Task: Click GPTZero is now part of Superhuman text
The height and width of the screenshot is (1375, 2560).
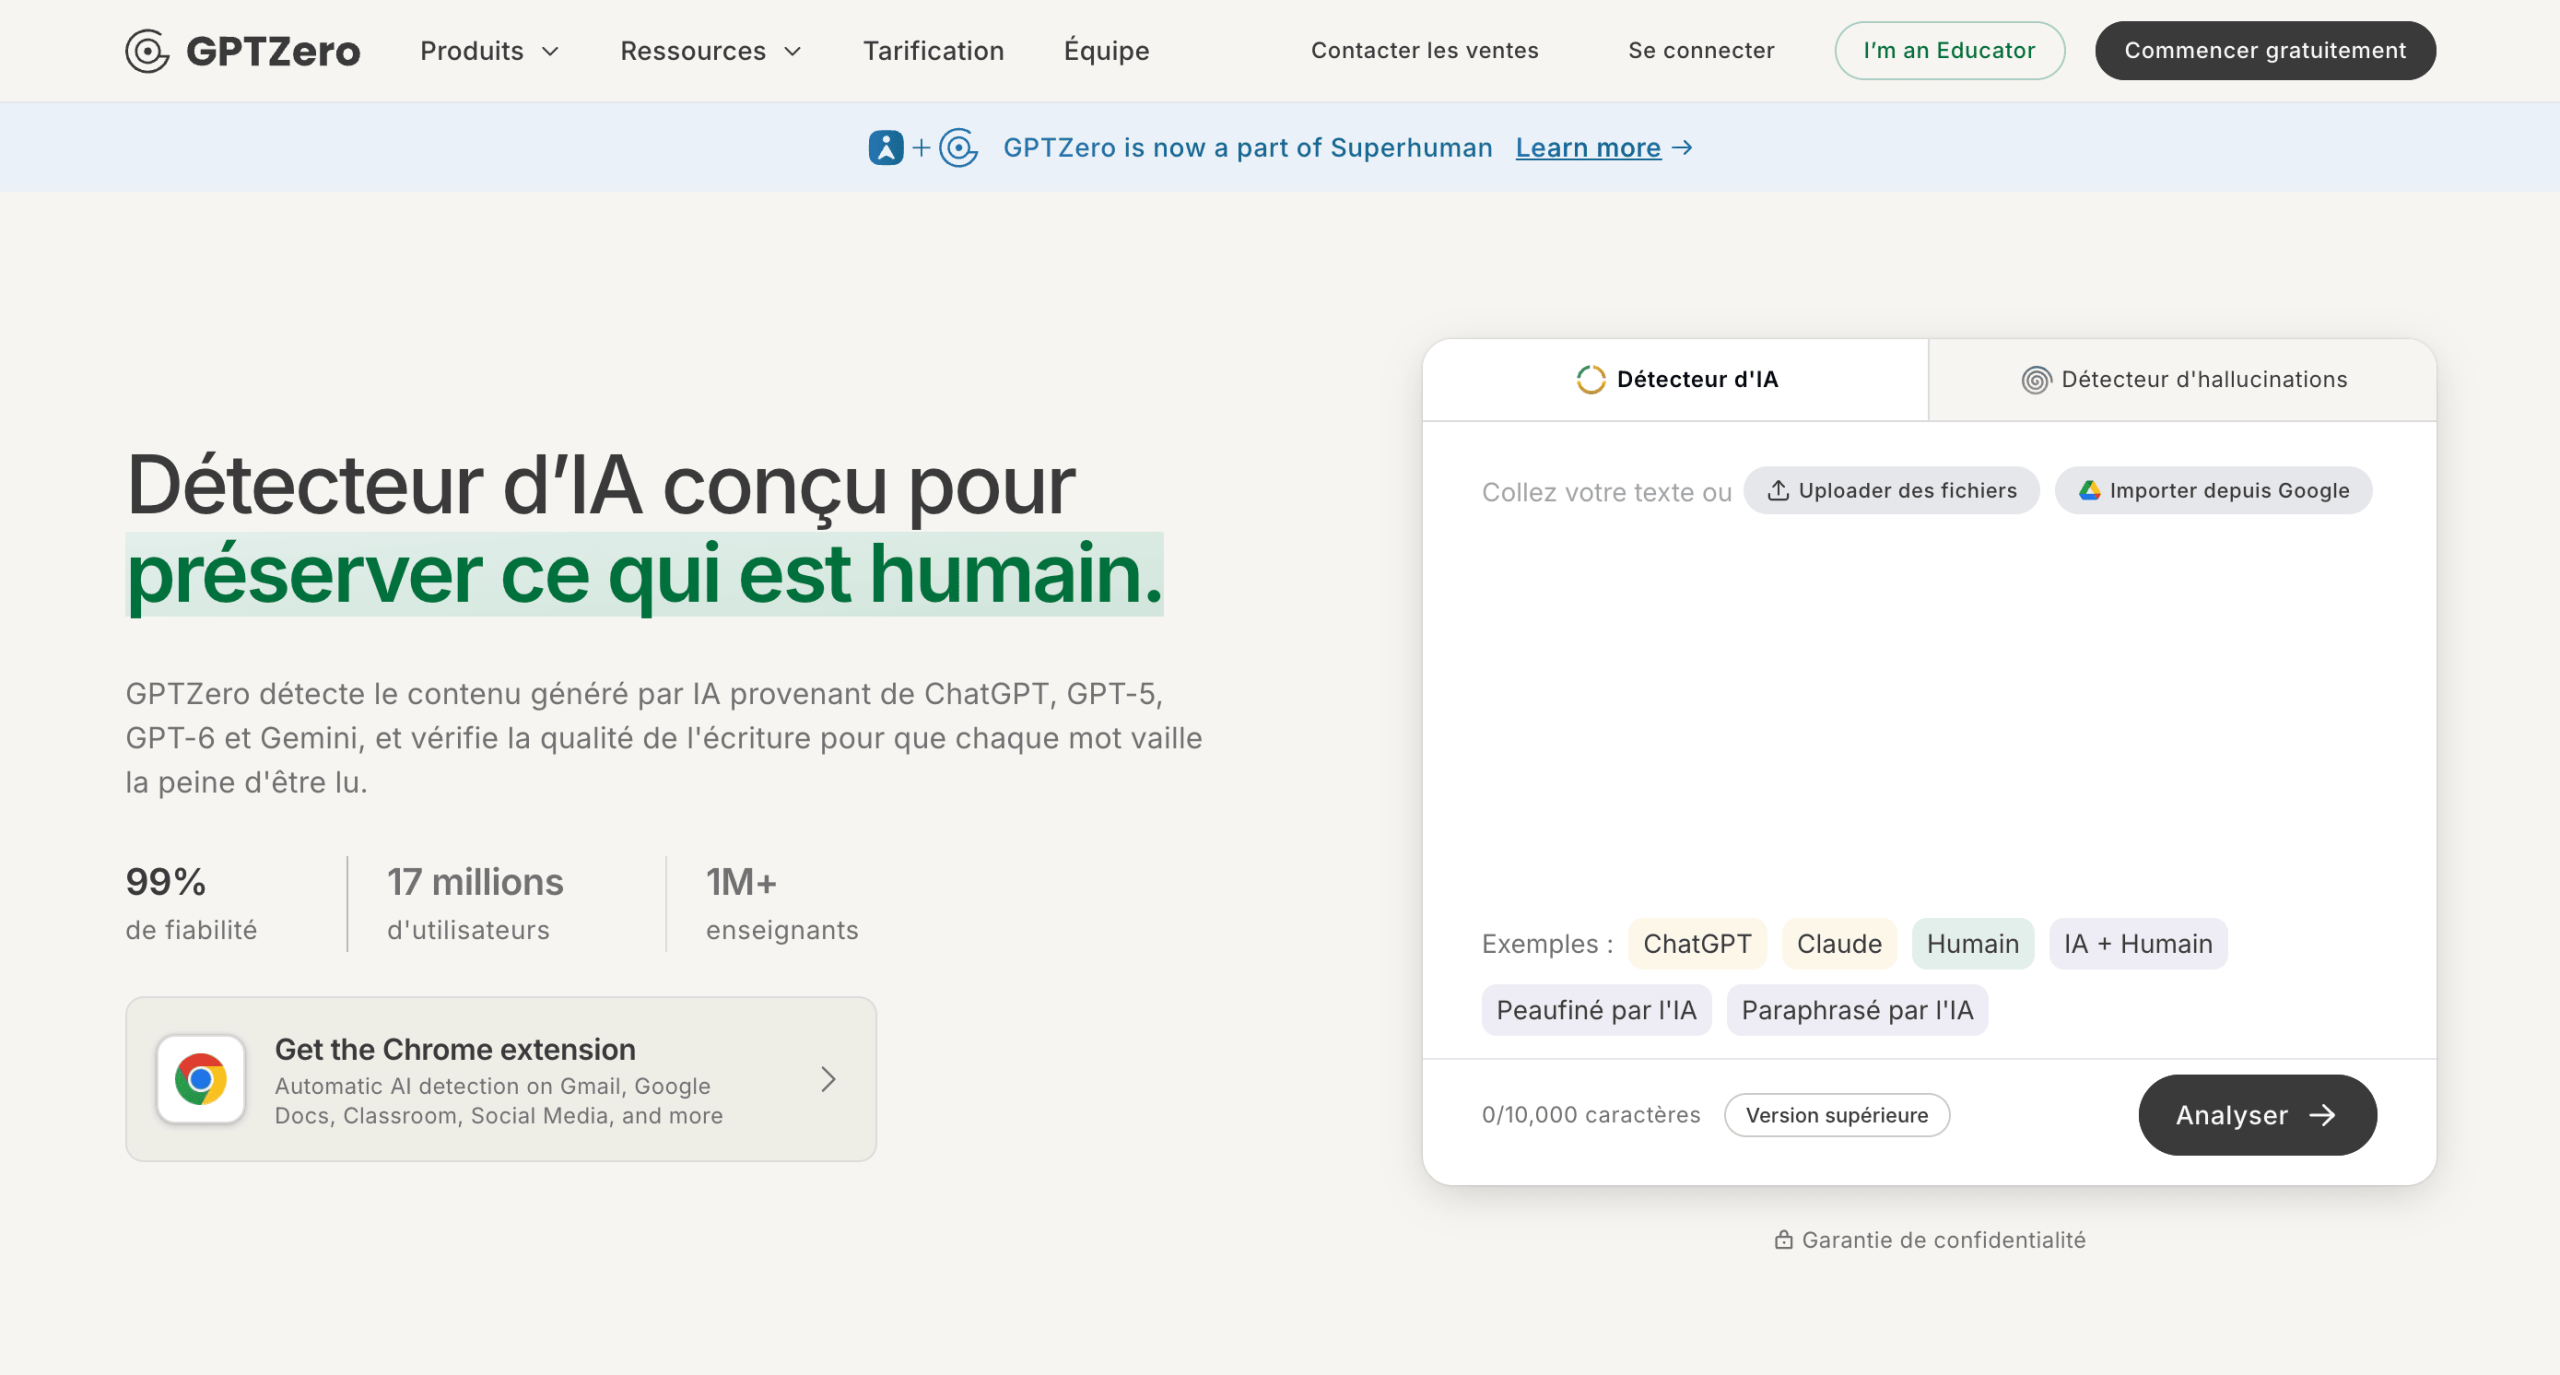Action: [1247, 148]
